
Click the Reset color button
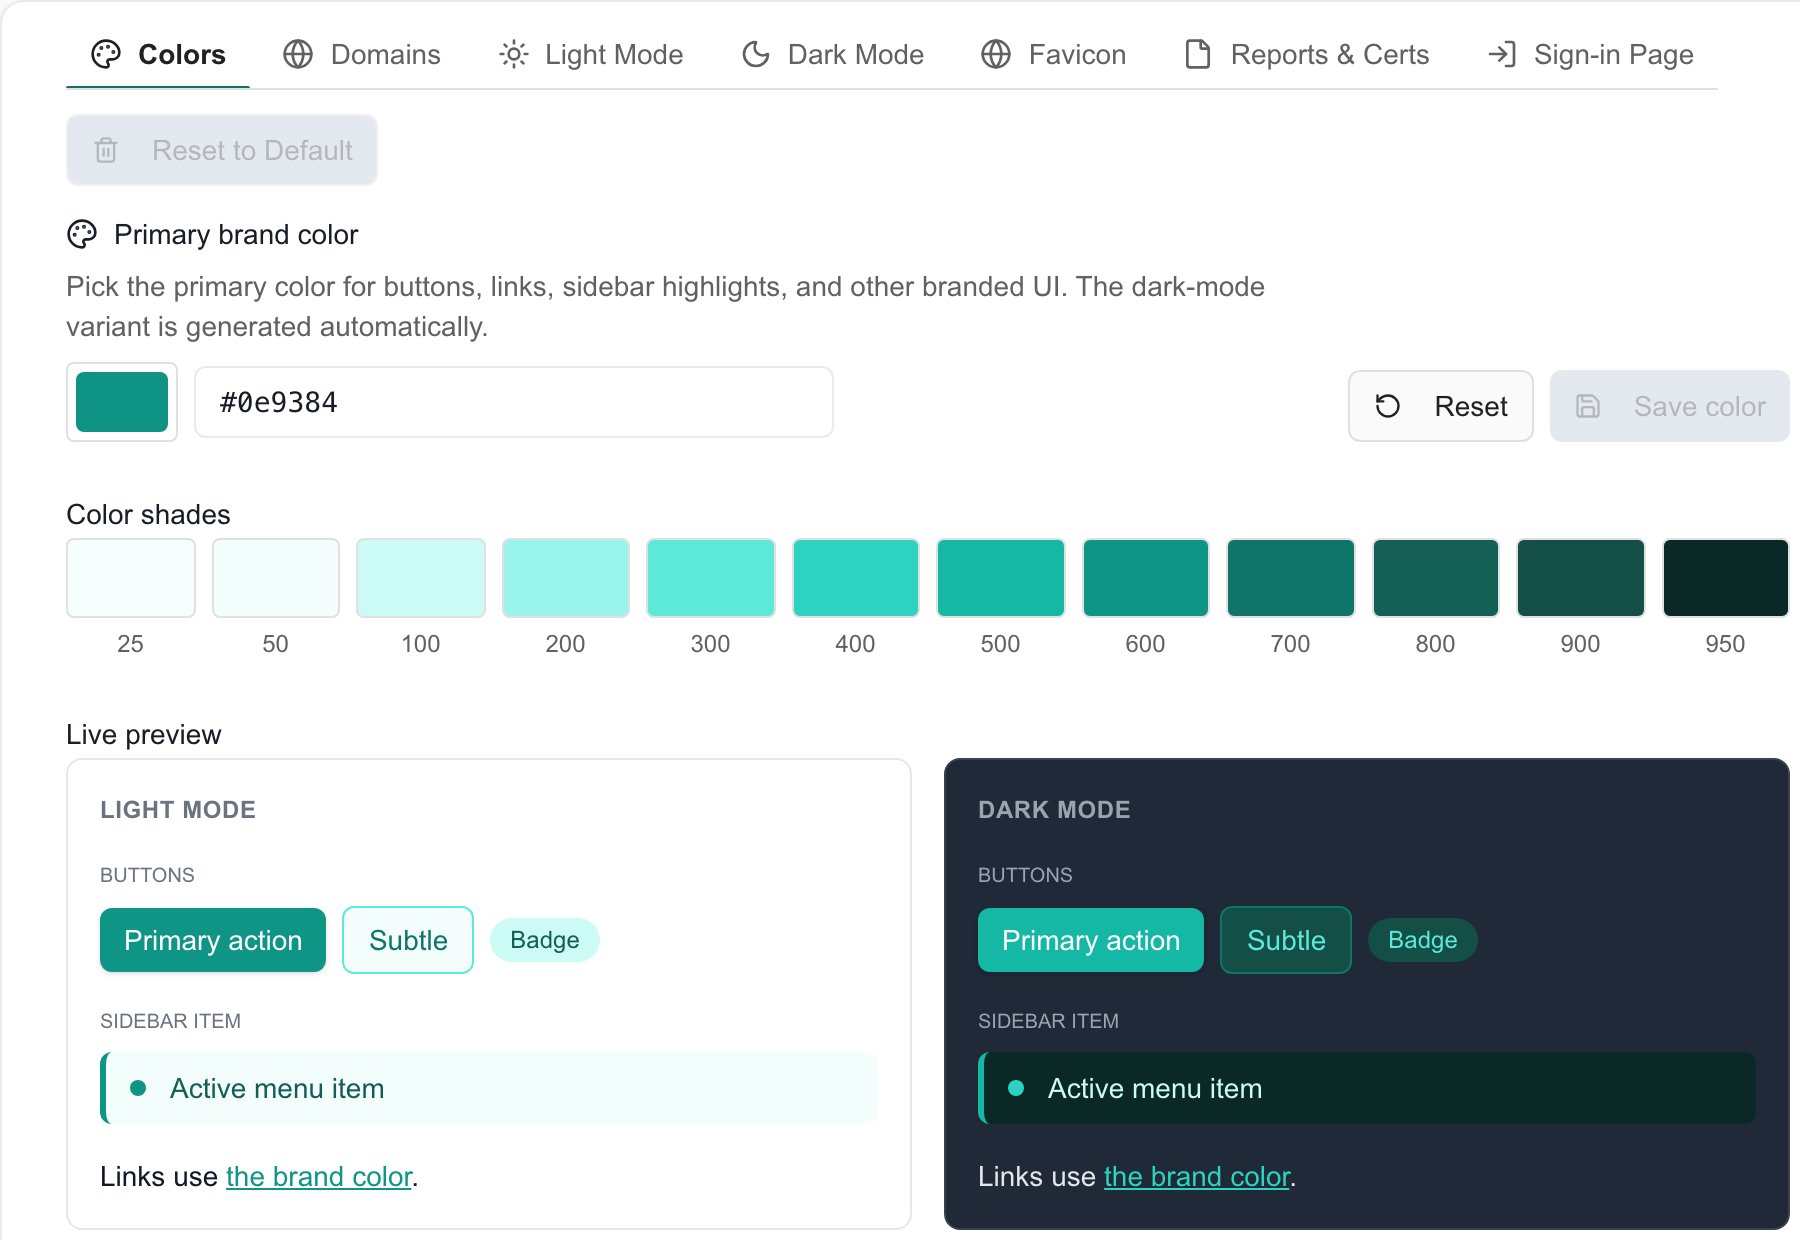point(1441,406)
